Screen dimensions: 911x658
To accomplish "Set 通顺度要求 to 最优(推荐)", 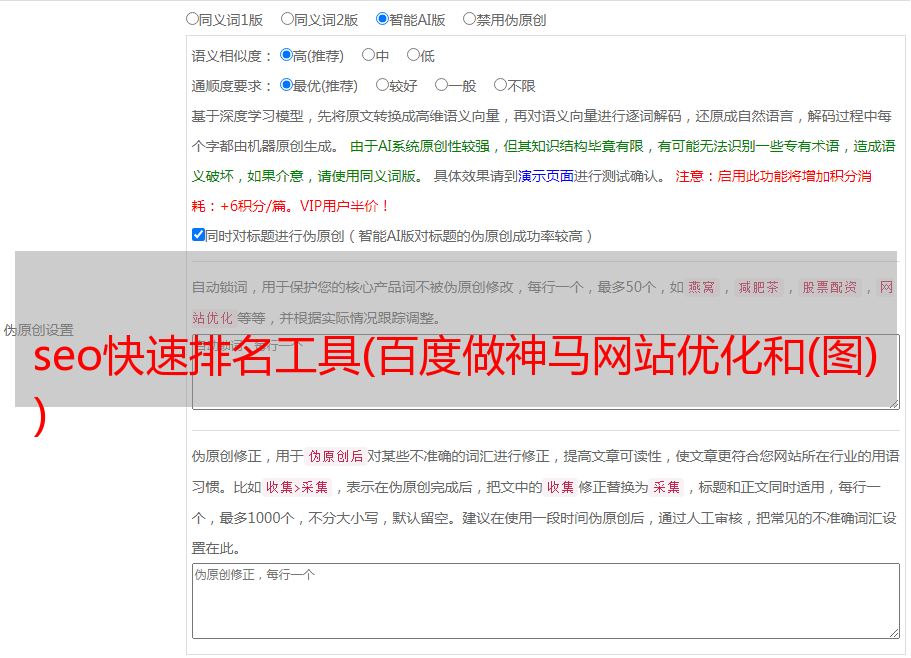I will click(286, 85).
